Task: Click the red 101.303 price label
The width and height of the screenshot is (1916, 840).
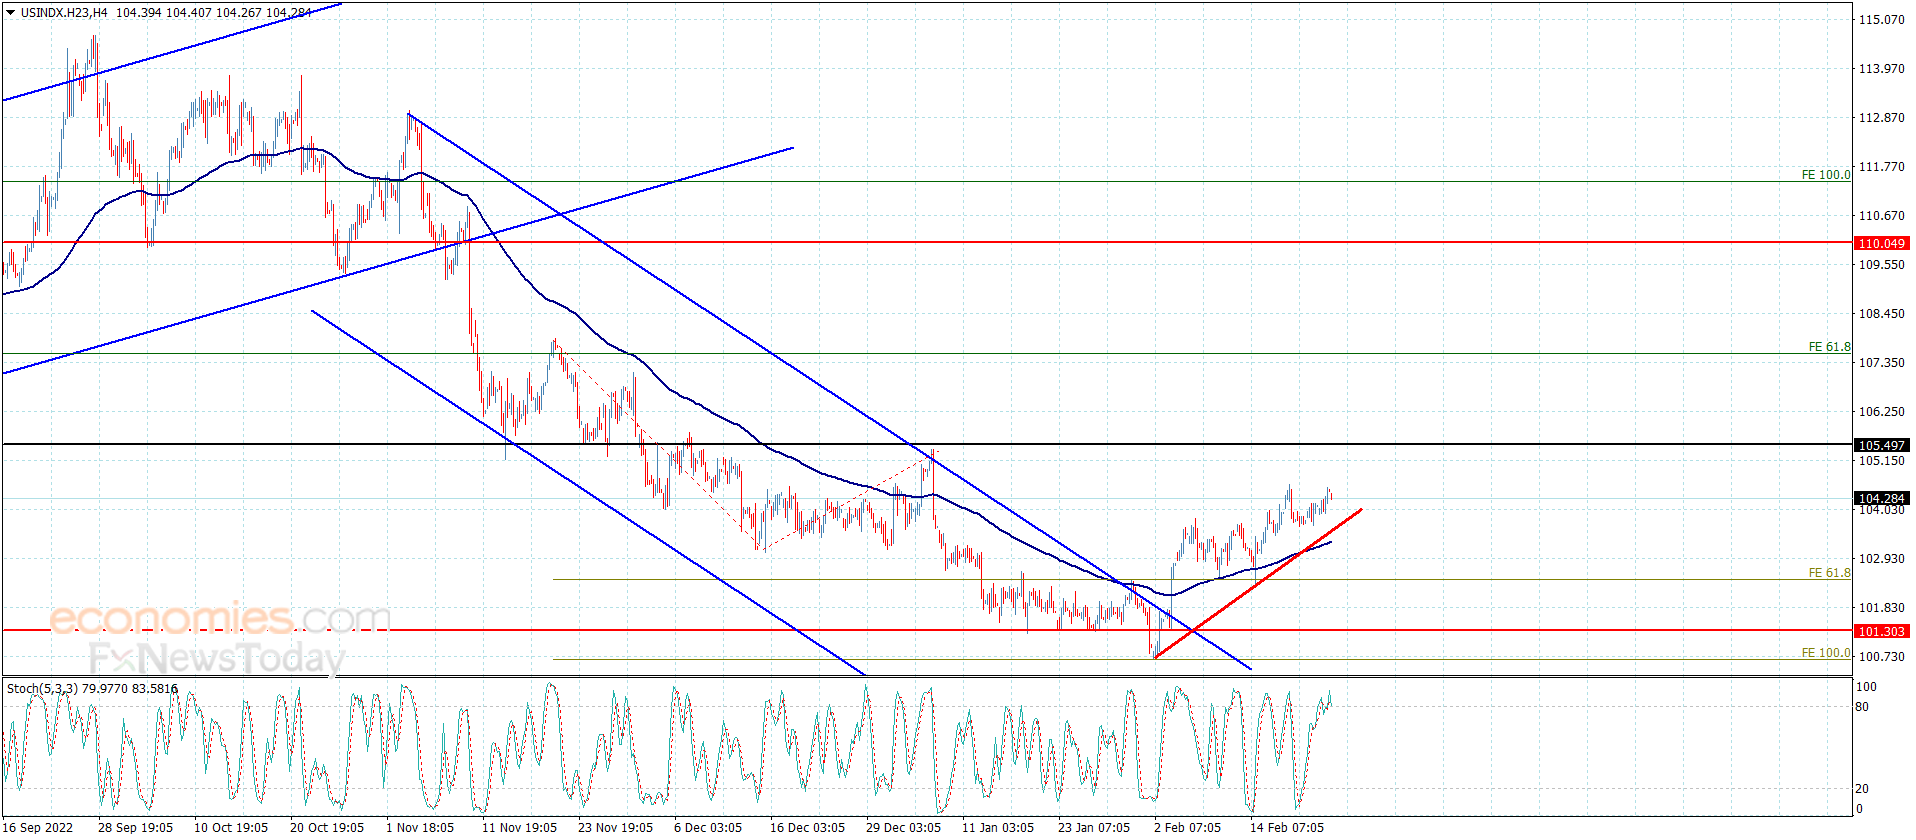Action: pyautogui.click(x=1881, y=631)
